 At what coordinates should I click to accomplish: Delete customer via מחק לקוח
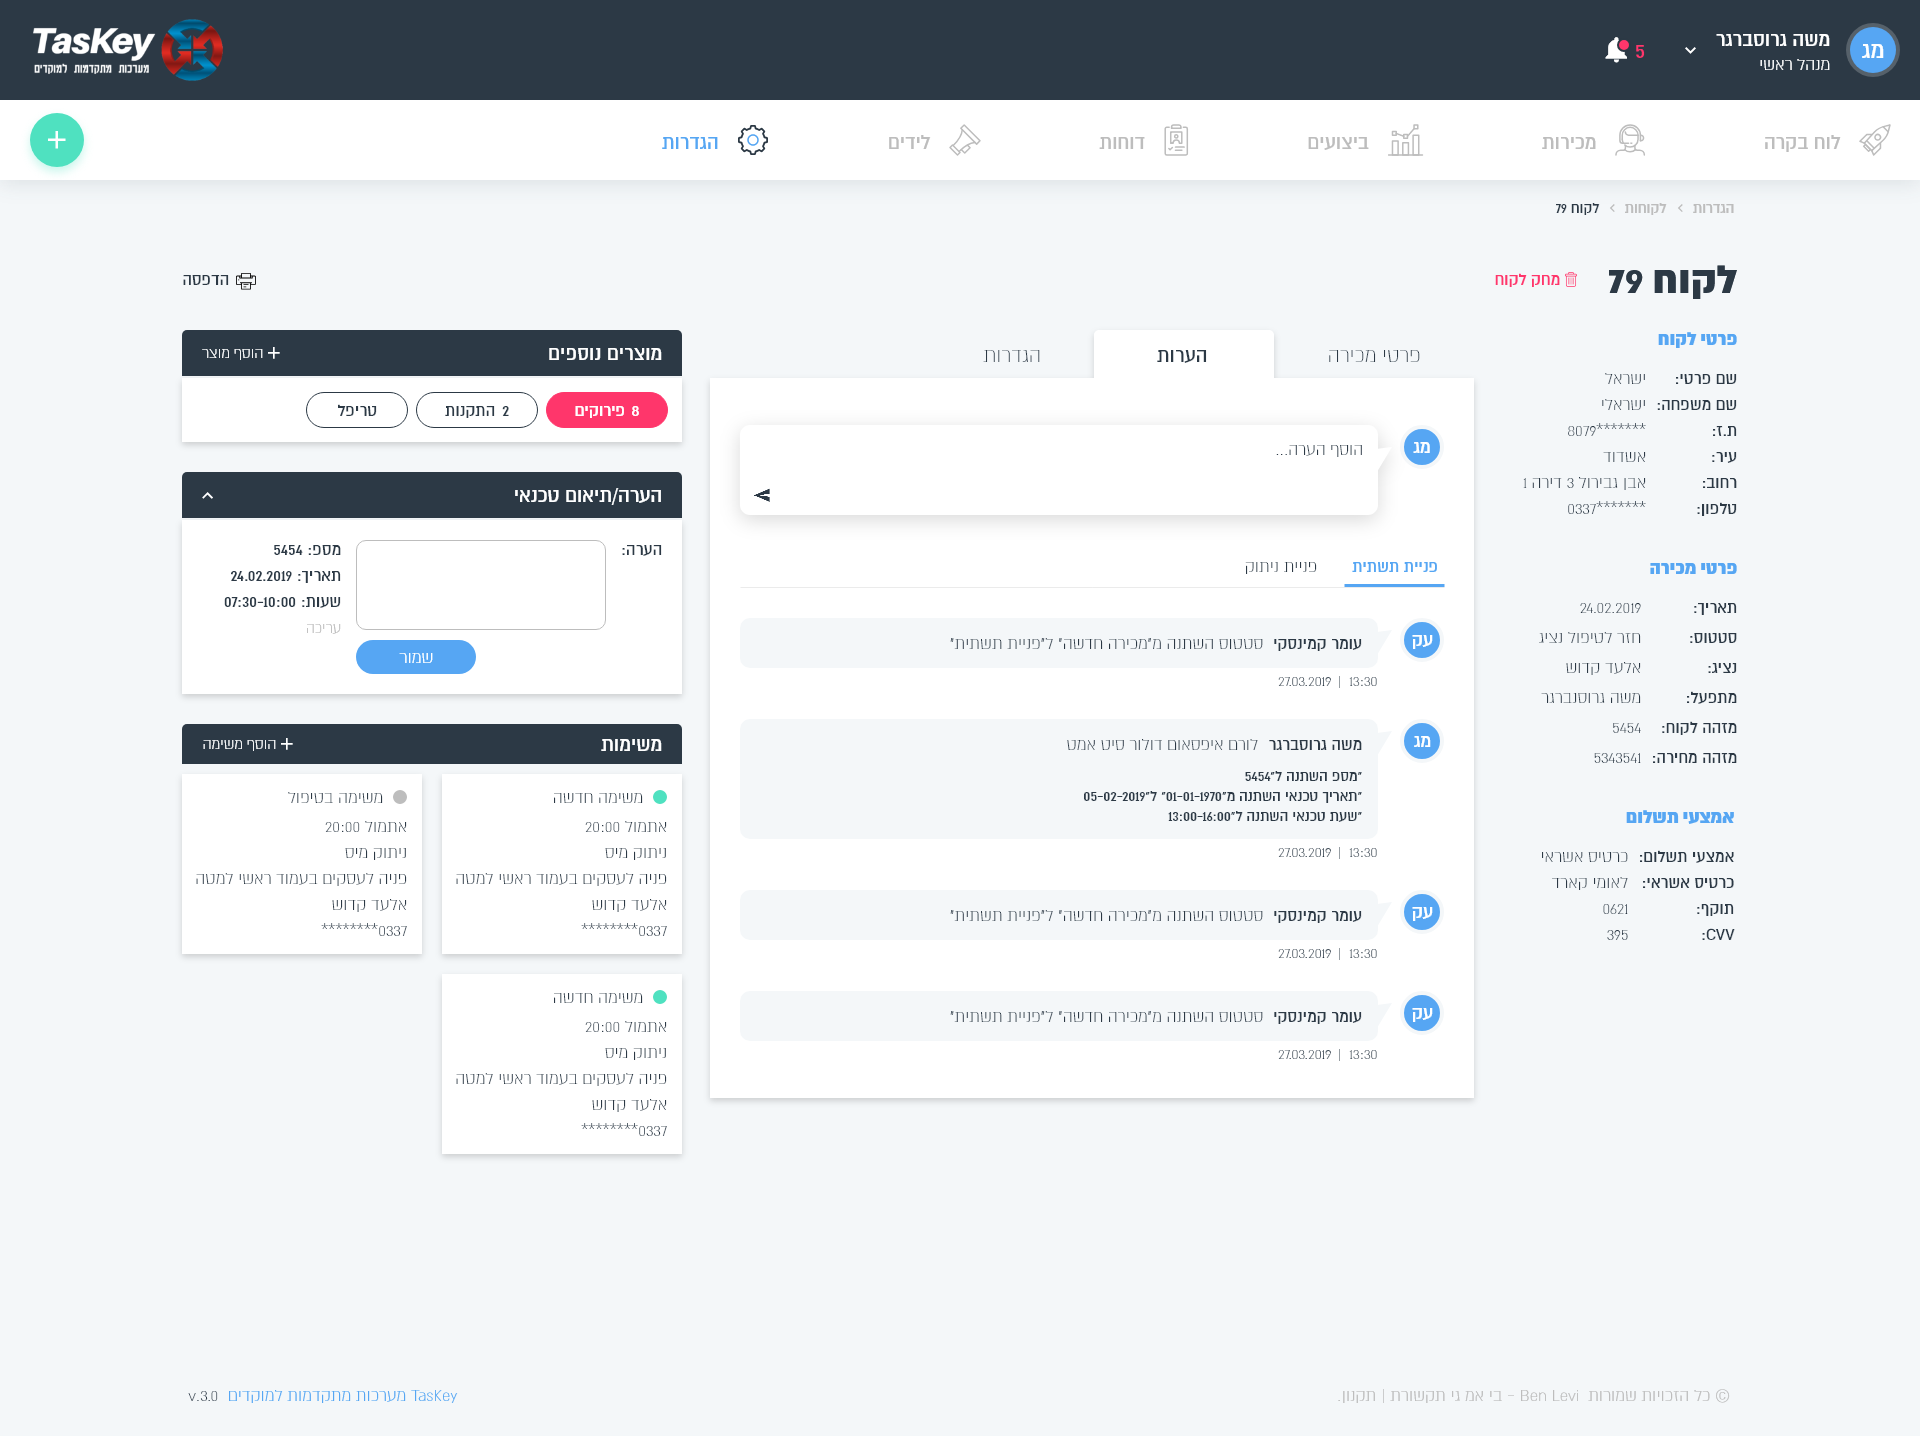pos(1527,280)
